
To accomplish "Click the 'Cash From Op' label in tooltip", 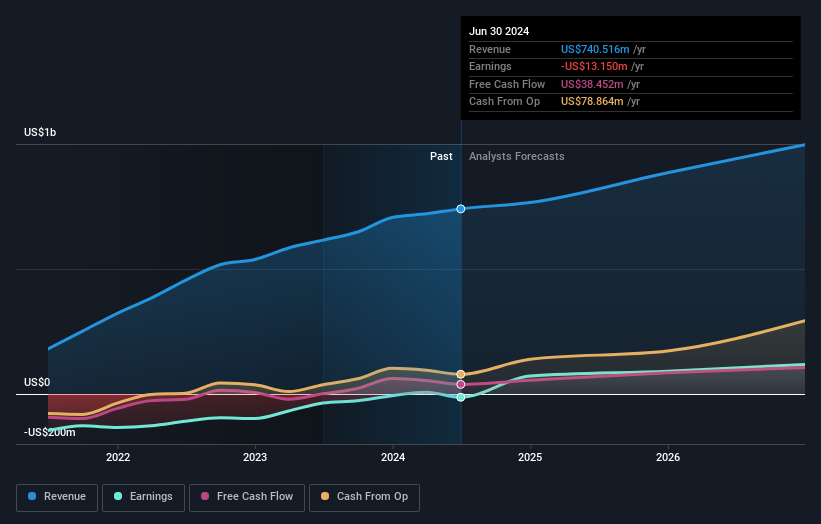I will click(504, 102).
